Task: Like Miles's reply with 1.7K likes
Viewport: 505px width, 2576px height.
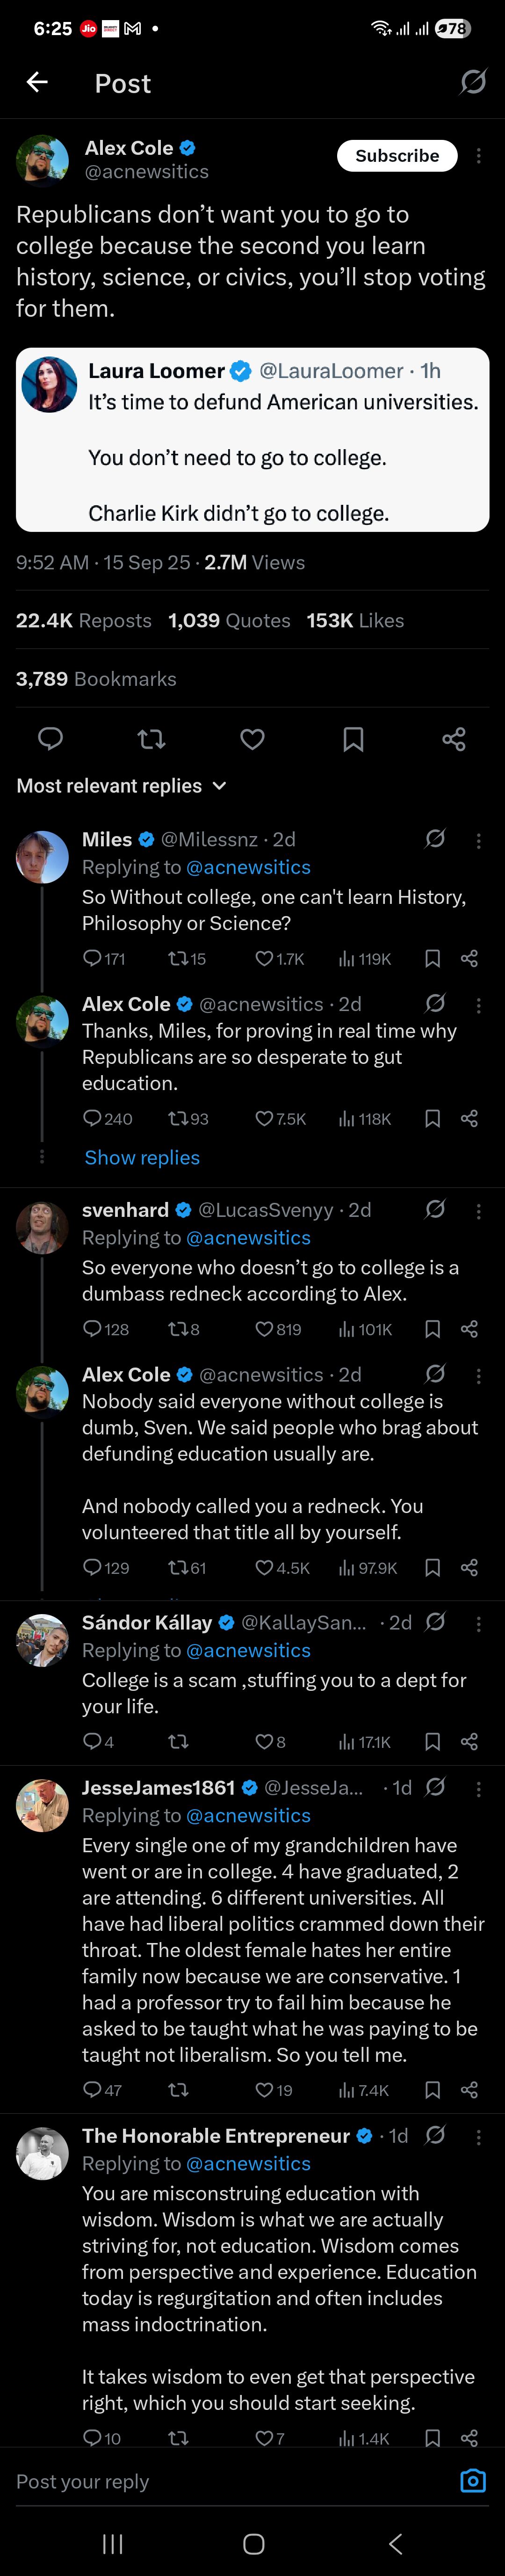Action: click(x=279, y=959)
